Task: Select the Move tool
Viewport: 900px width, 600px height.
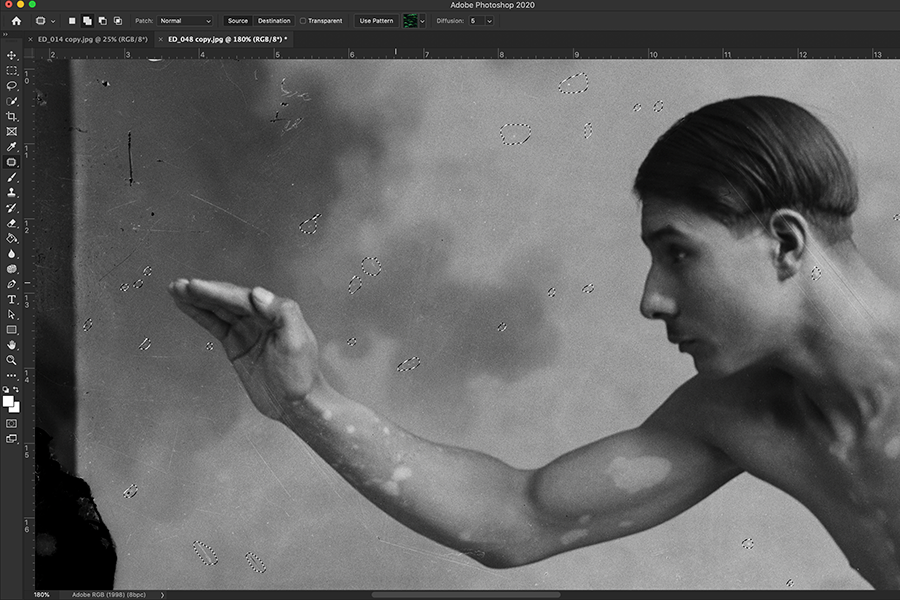Action: click(x=12, y=56)
